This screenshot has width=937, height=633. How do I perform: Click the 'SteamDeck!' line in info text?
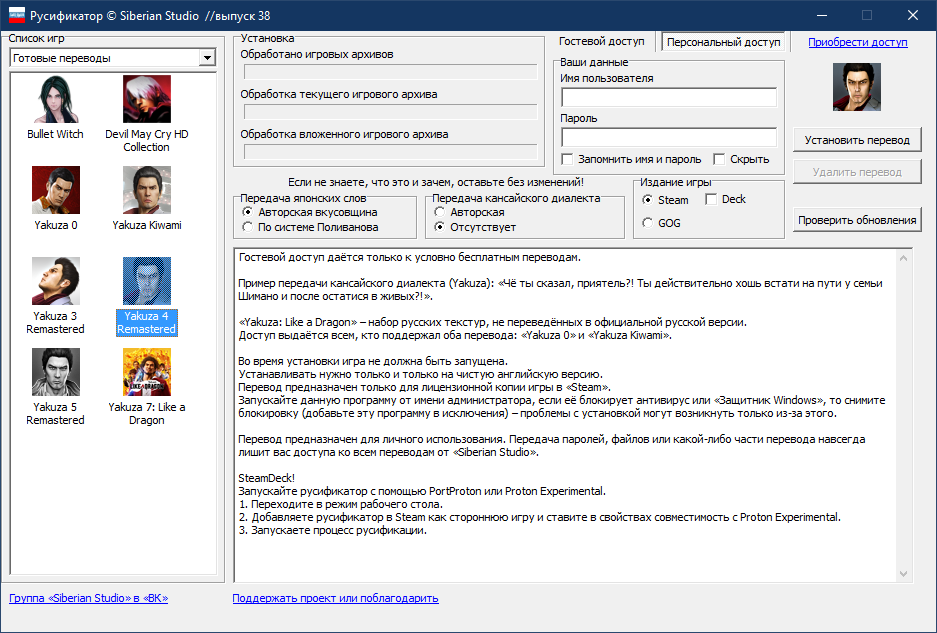(267, 478)
